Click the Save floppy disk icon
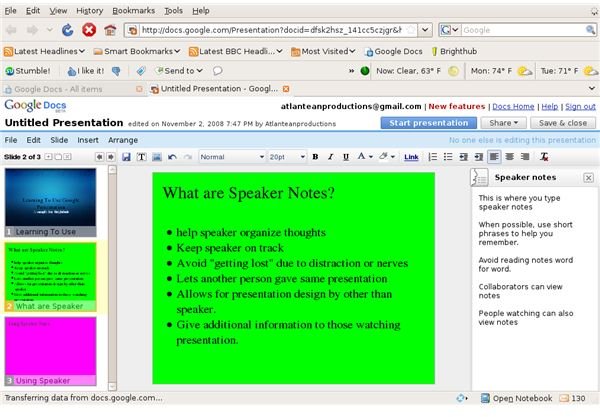600x417 pixels. 126,157
